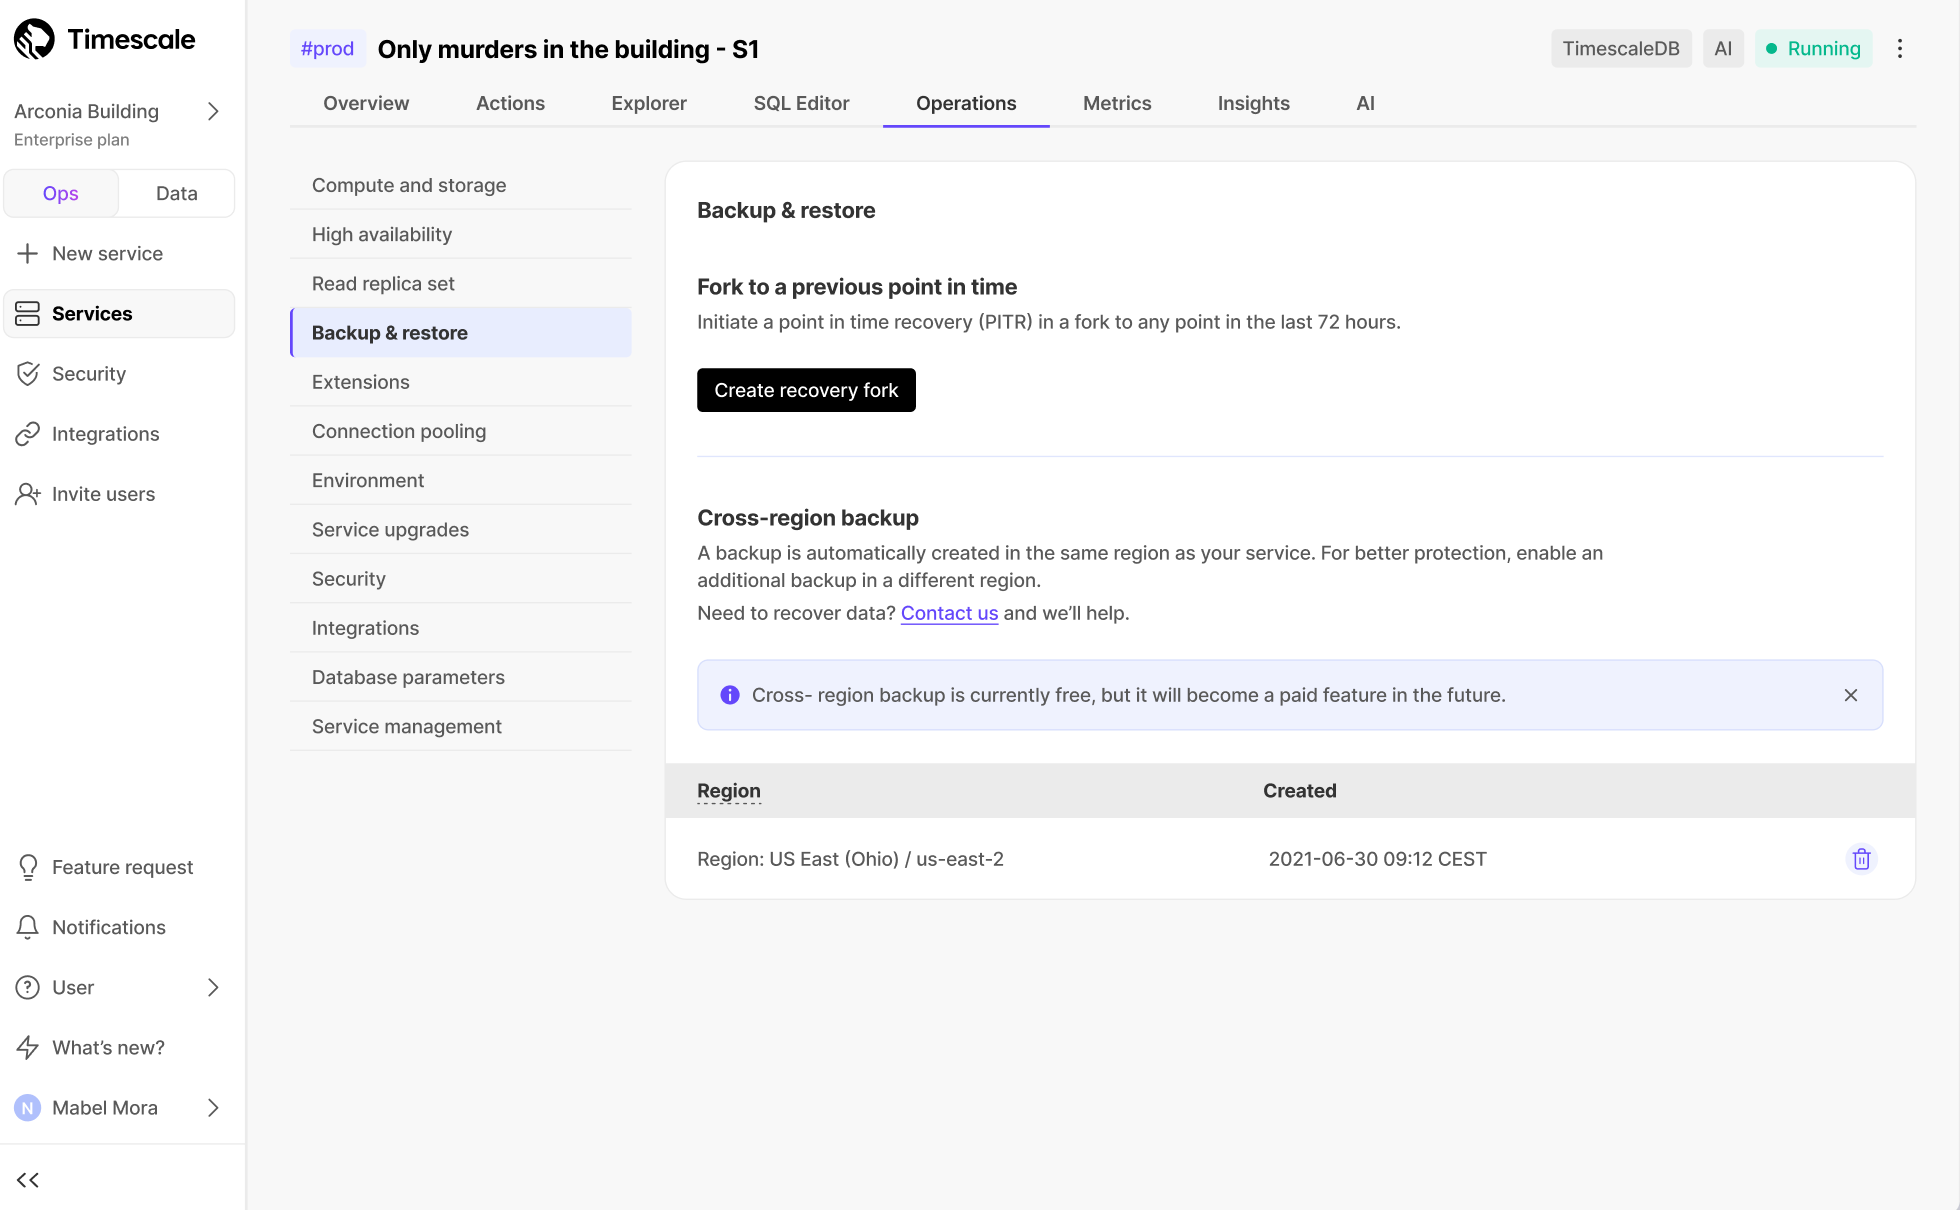Open Connection pooling settings
Viewport: 1960px width, 1210px height.
[461, 431]
